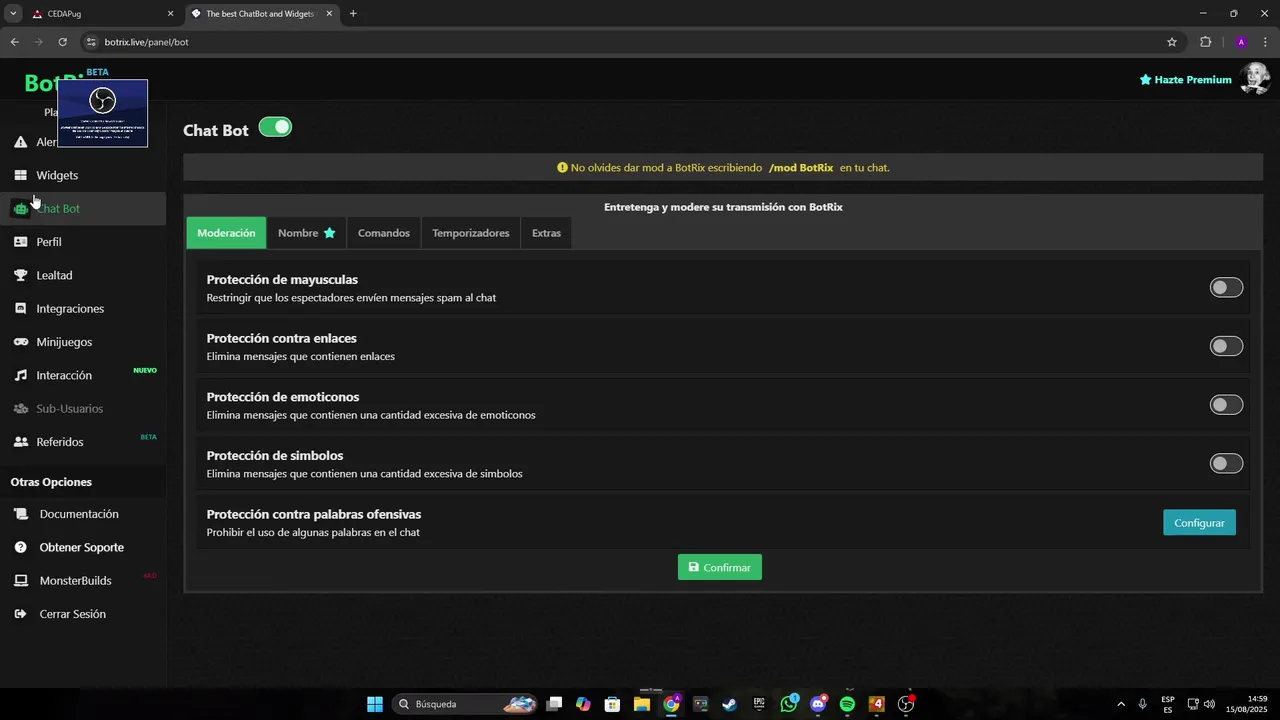
Task: Switch to the Nombre tab
Action: click(306, 233)
